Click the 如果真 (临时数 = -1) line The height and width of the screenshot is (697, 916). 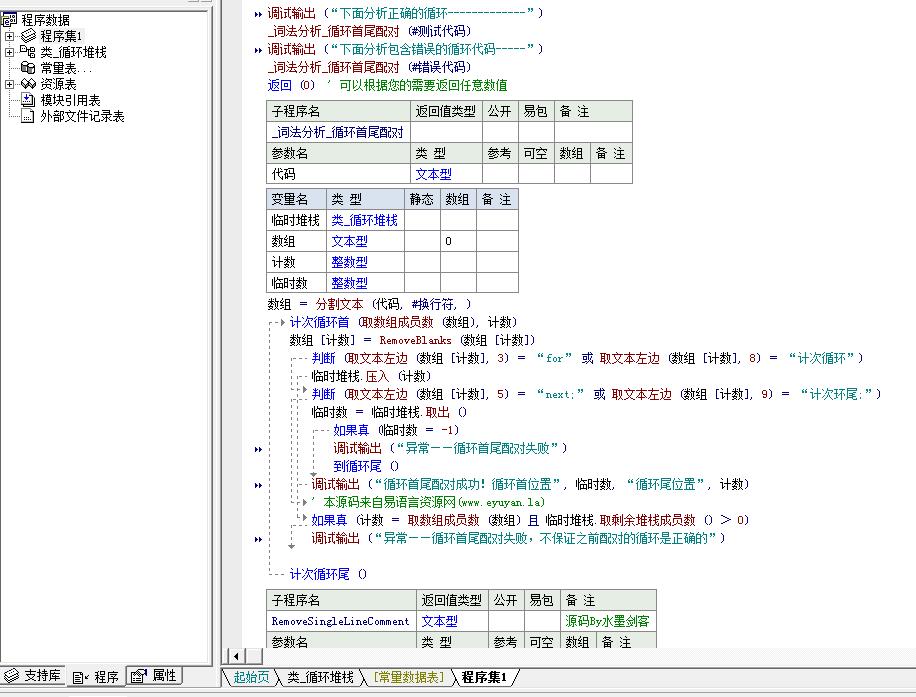396,431
